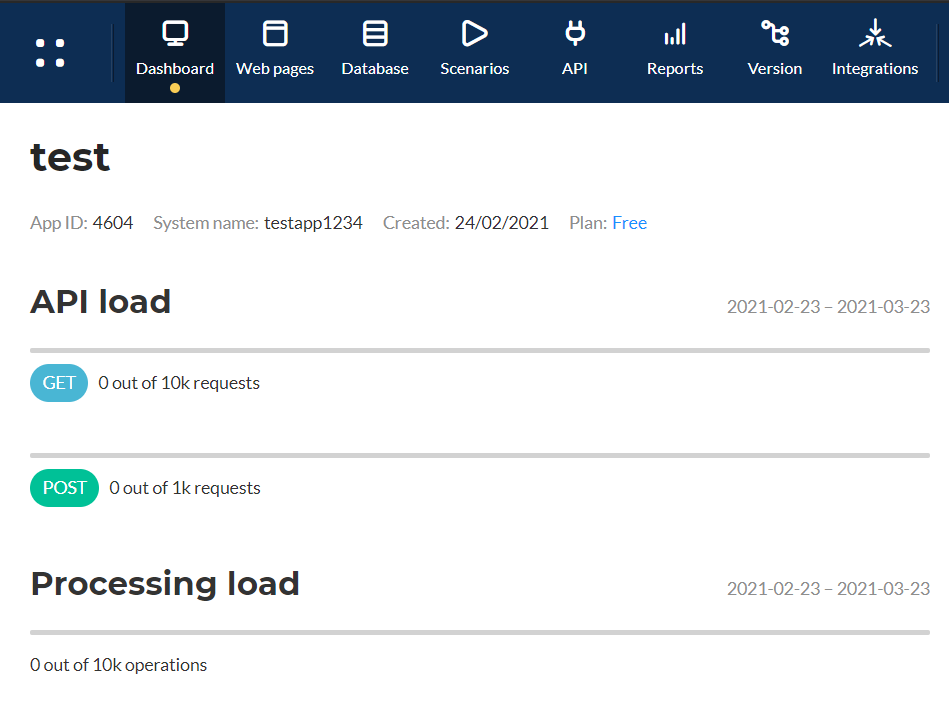Click the blue GET badge
Image resolution: width=949 pixels, height=701 pixels.
coord(59,383)
